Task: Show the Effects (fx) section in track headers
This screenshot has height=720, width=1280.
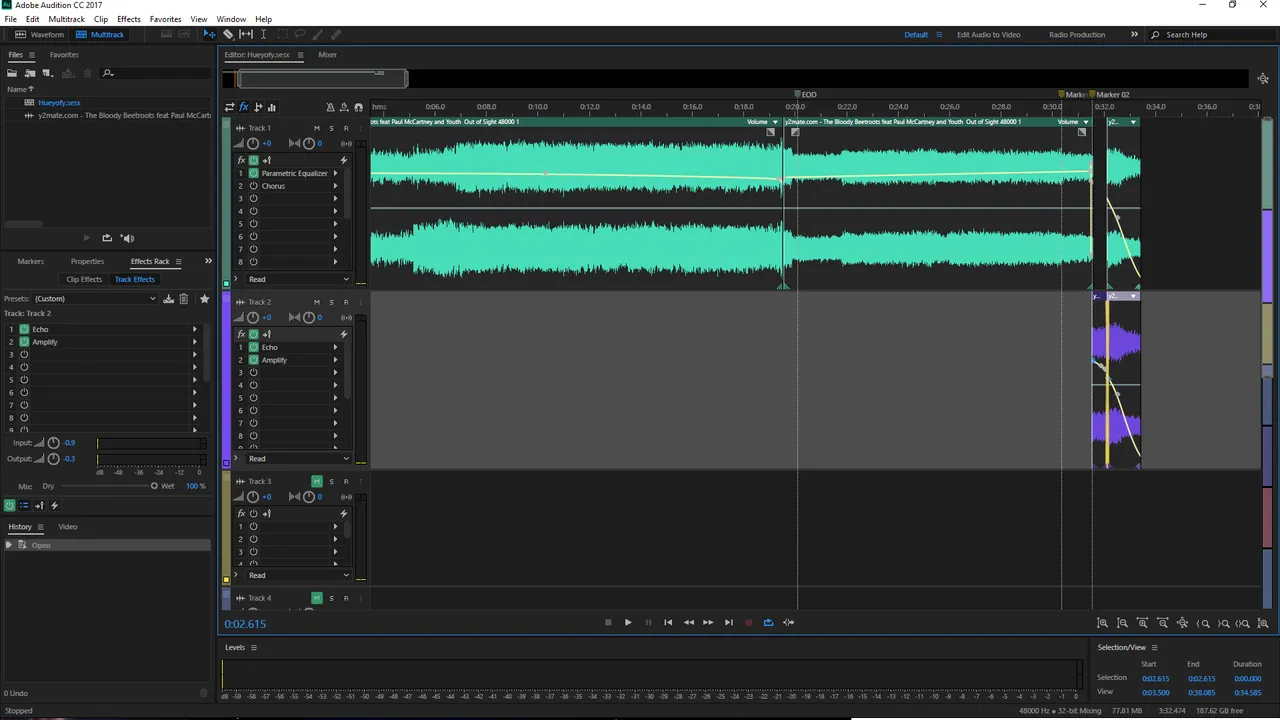Action: pyautogui.click(x=243, y=107)
